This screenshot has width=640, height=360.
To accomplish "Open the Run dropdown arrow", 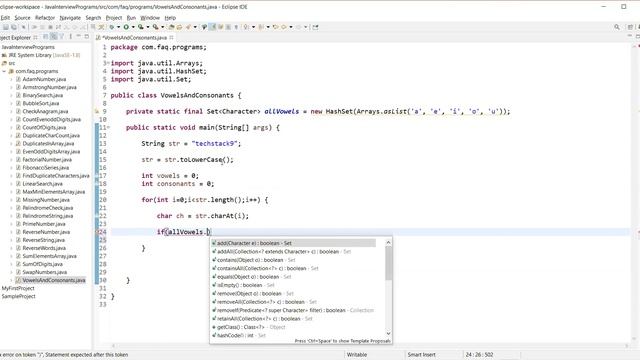I will (x=133, y=27).
